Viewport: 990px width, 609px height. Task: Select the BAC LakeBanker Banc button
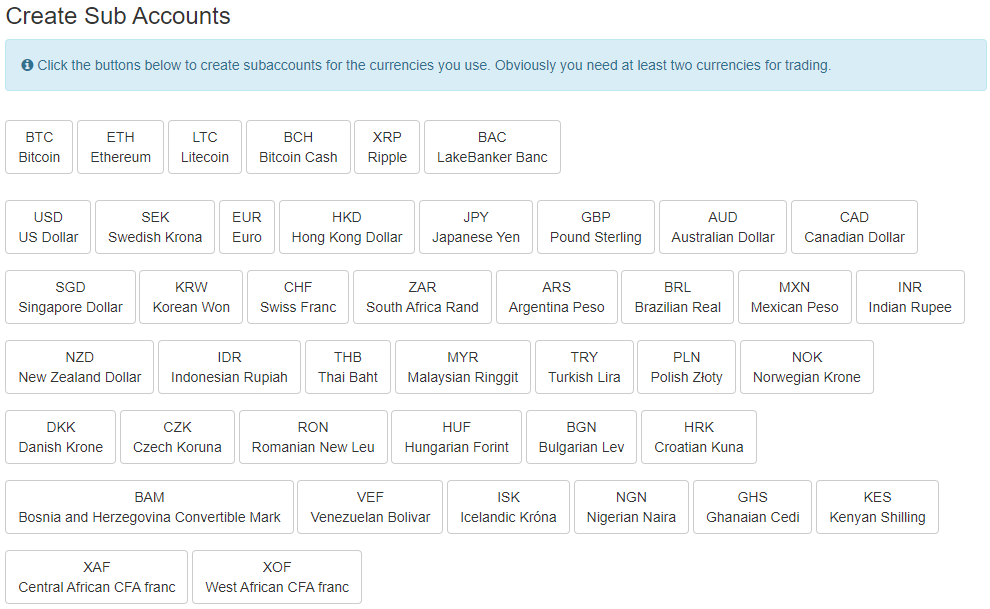tap(492, 147)
